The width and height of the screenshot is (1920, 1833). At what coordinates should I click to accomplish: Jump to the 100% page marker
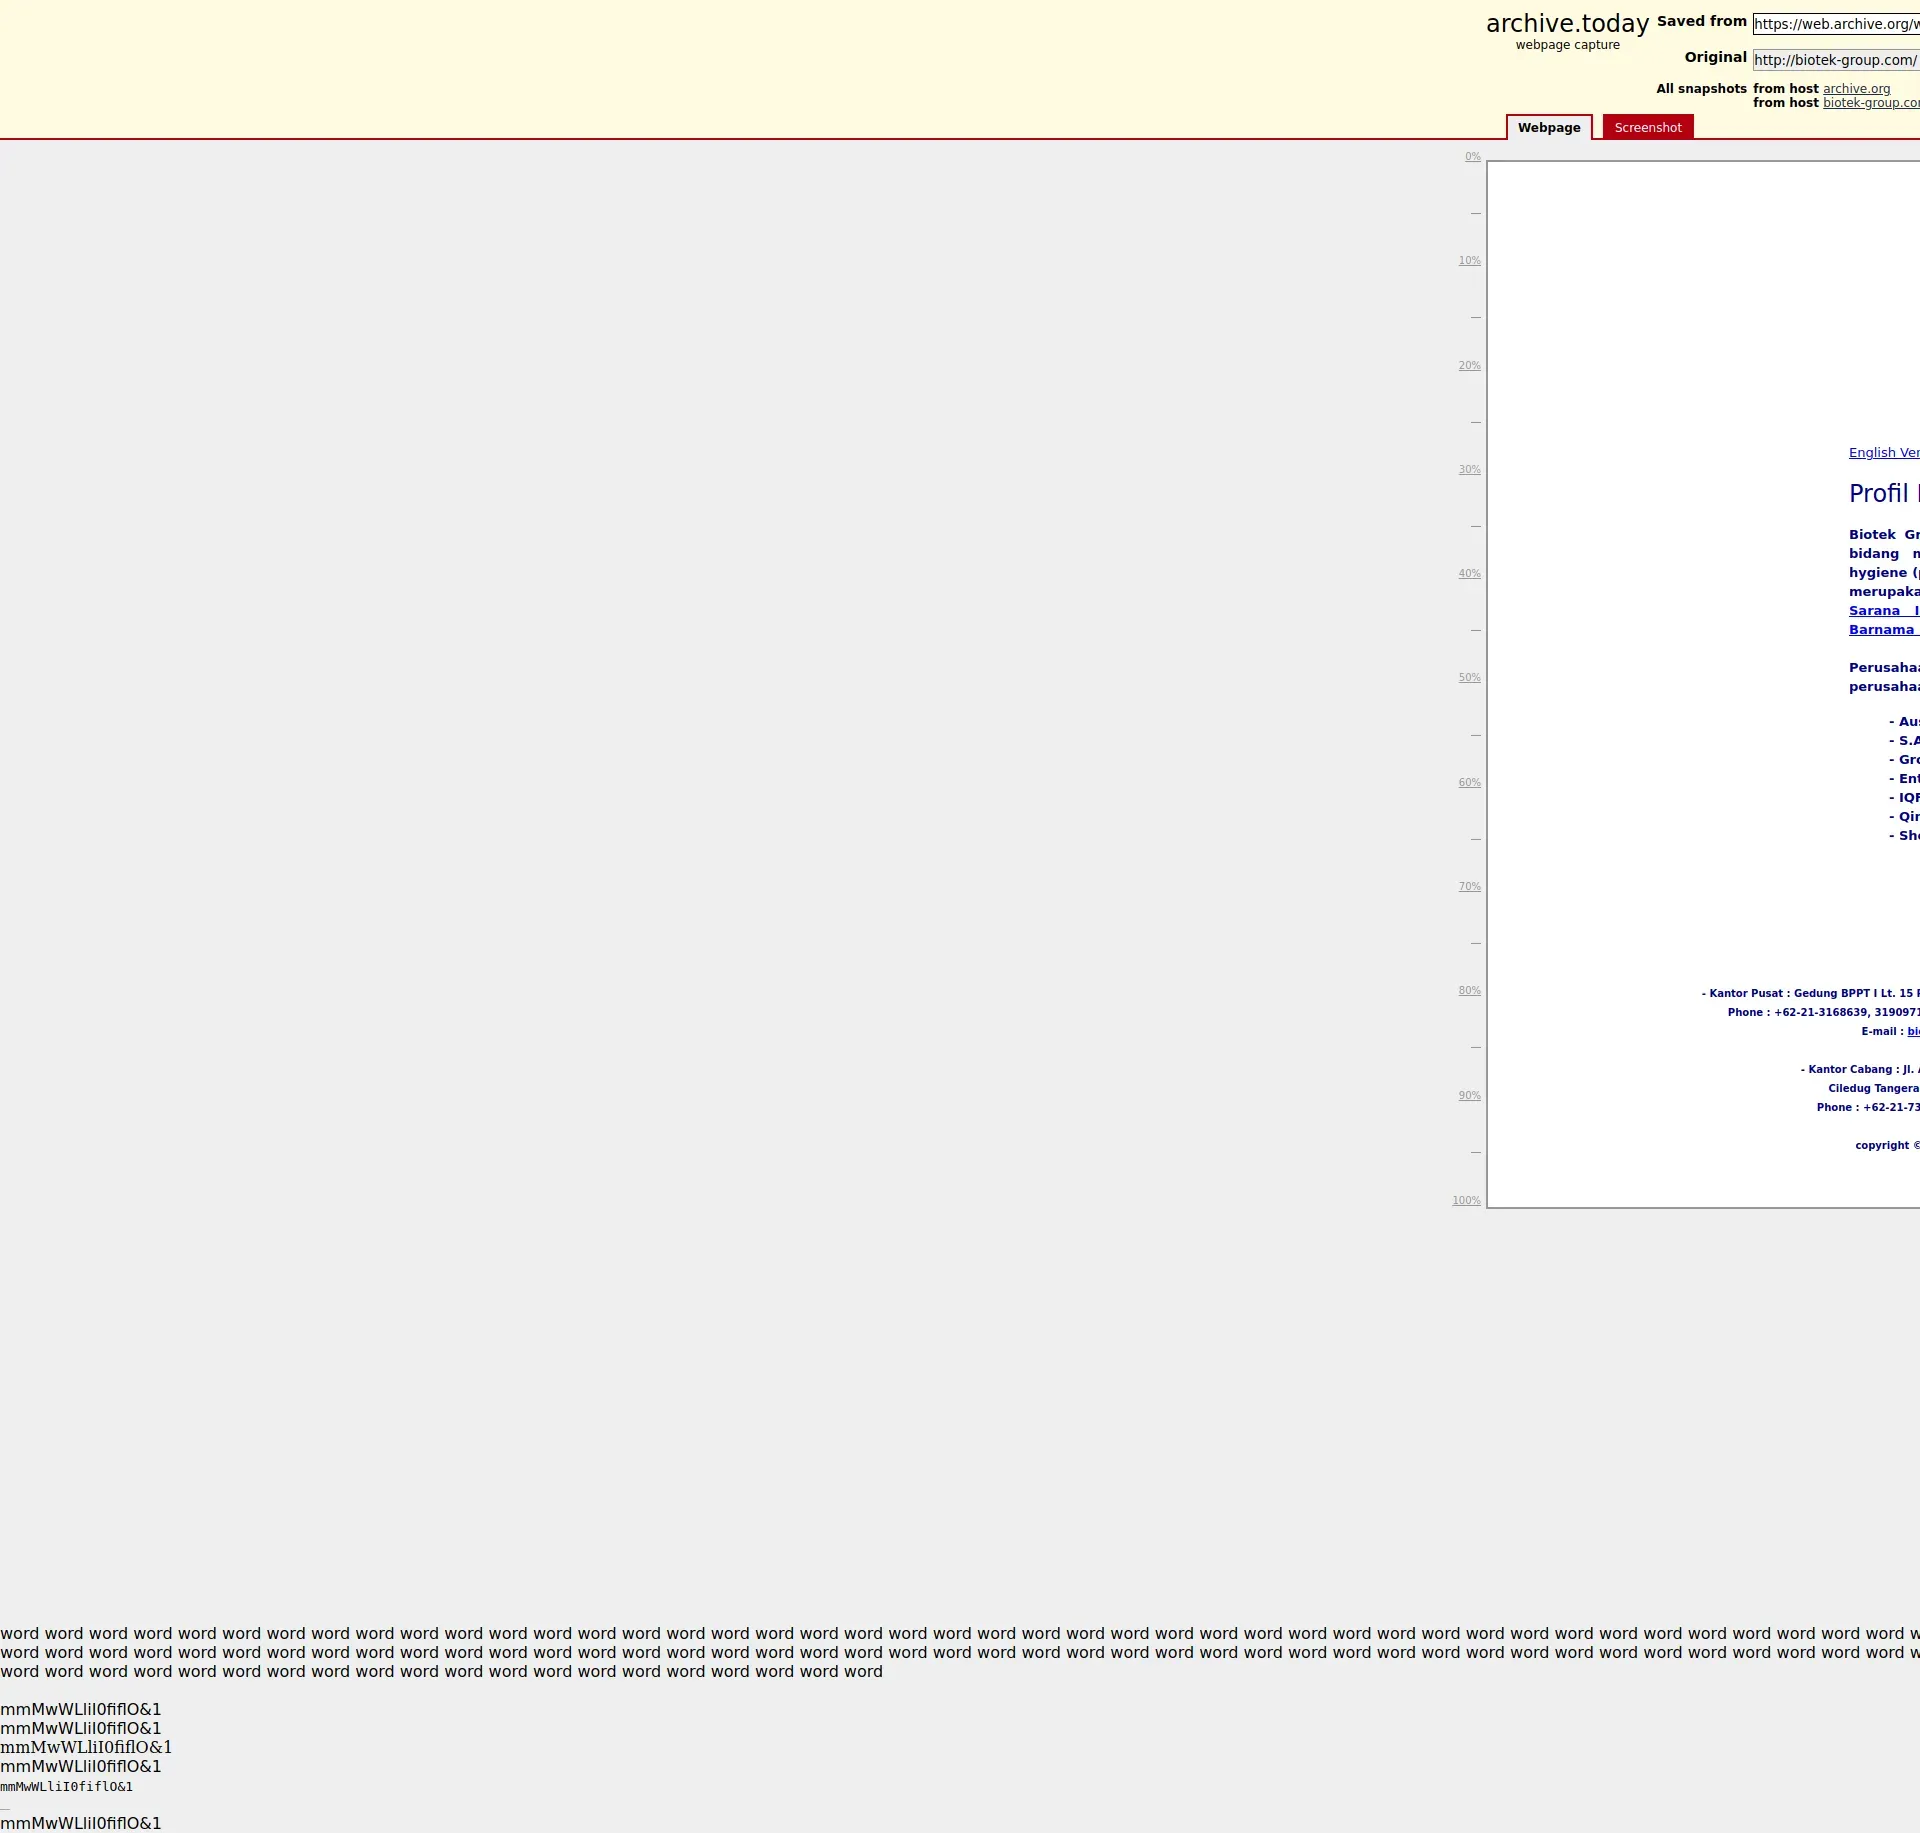click(1466, 1201)
